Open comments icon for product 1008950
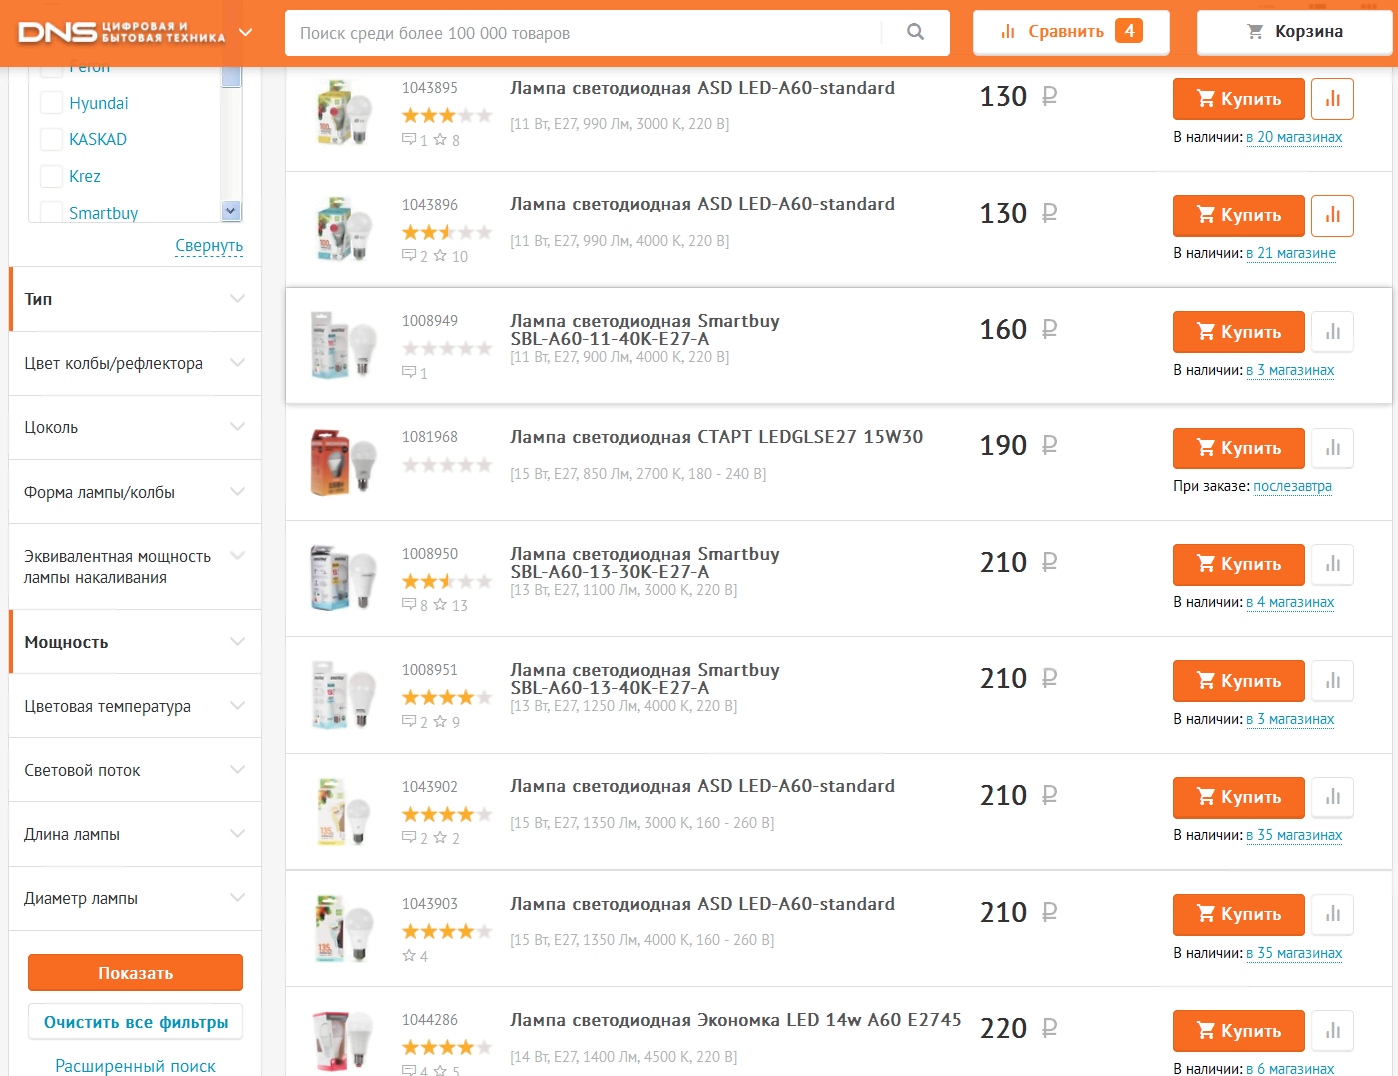This screenshot has width=1398, height=1076. pyautogui.click(x=409, y=605)
